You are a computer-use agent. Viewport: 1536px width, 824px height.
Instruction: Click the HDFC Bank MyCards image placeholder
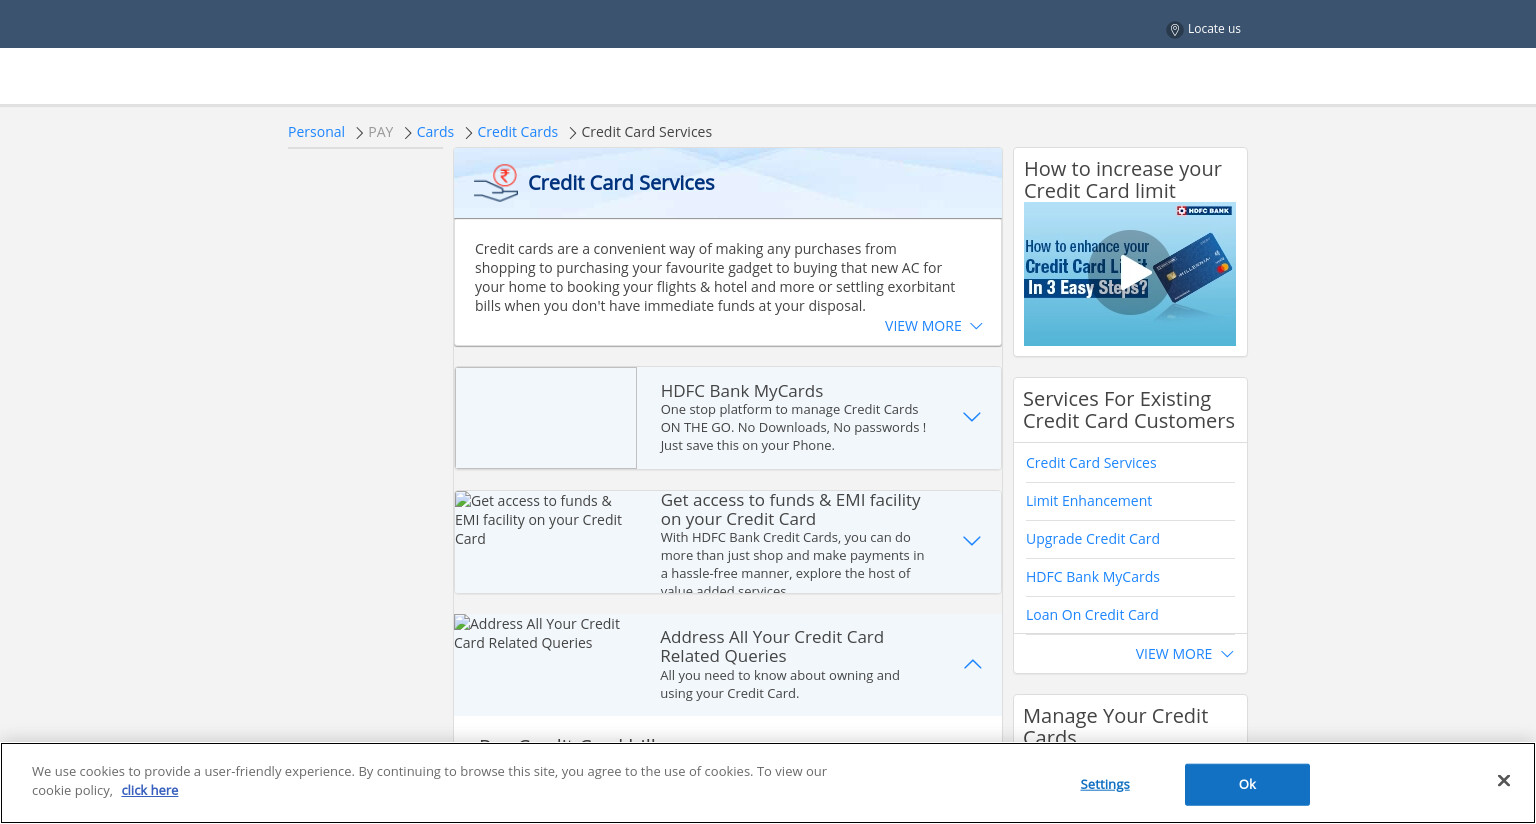[546, 418]
